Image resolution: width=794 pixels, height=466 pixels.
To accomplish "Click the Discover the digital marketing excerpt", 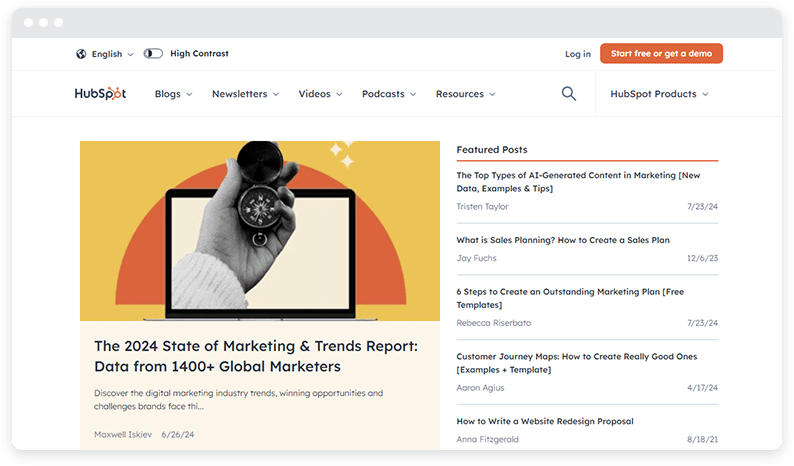I will 239,400.
